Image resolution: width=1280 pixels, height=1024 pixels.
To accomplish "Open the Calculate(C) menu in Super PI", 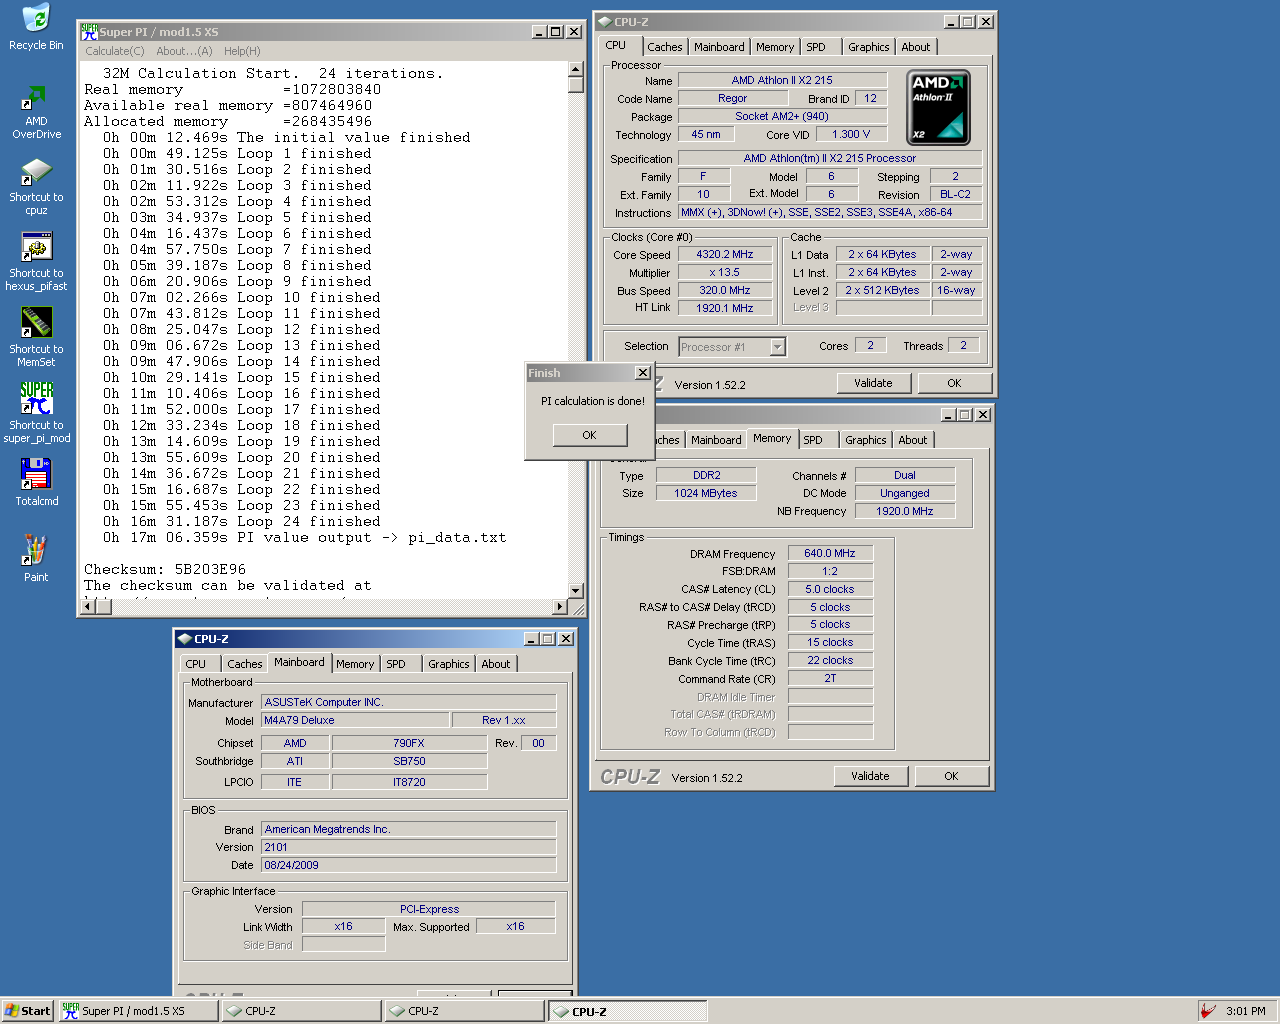I will click(115, 51).
